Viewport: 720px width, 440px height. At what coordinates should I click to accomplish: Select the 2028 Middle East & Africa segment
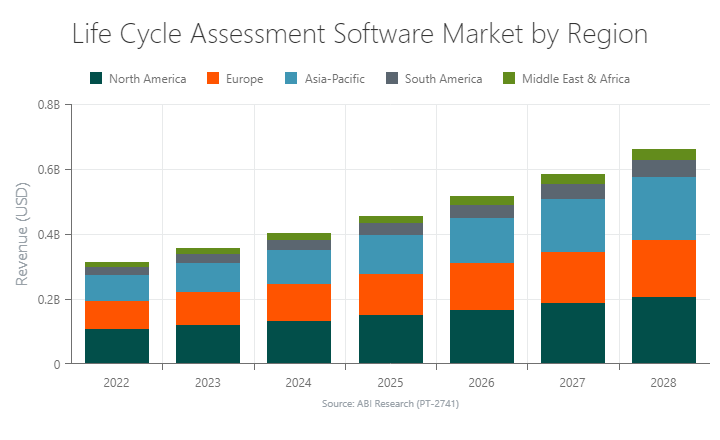pyautogui.click(x=664, y=154)
